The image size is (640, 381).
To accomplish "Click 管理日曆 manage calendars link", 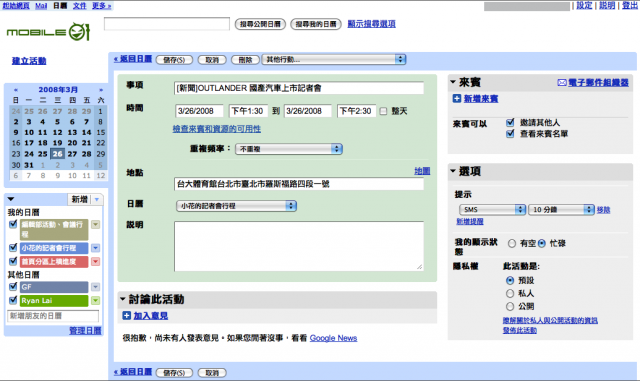I will pyautogui.click(x=85, y=331).
